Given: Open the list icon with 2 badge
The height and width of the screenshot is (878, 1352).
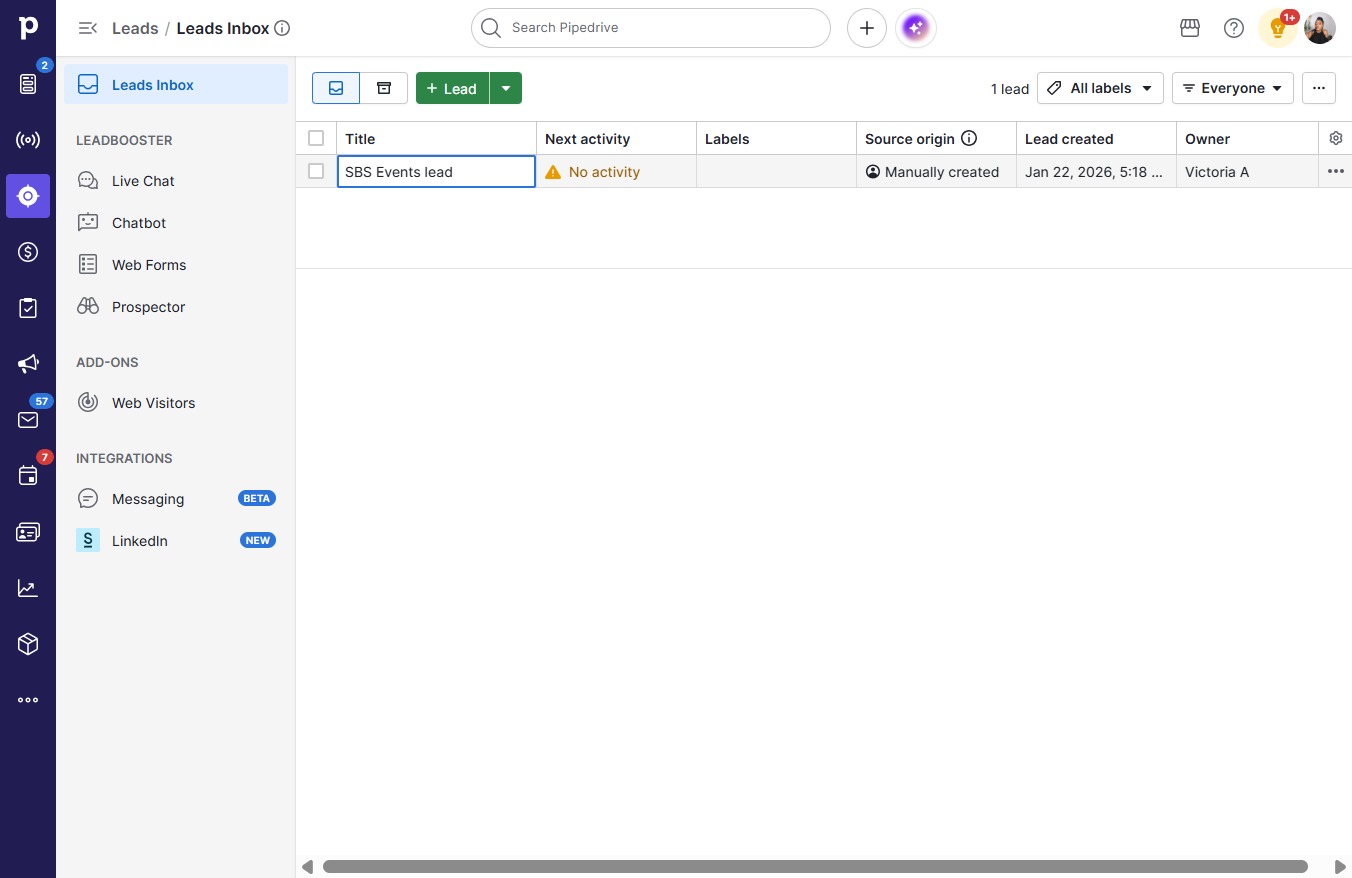Looking at the screenshot, I should [x=28, y=84].
